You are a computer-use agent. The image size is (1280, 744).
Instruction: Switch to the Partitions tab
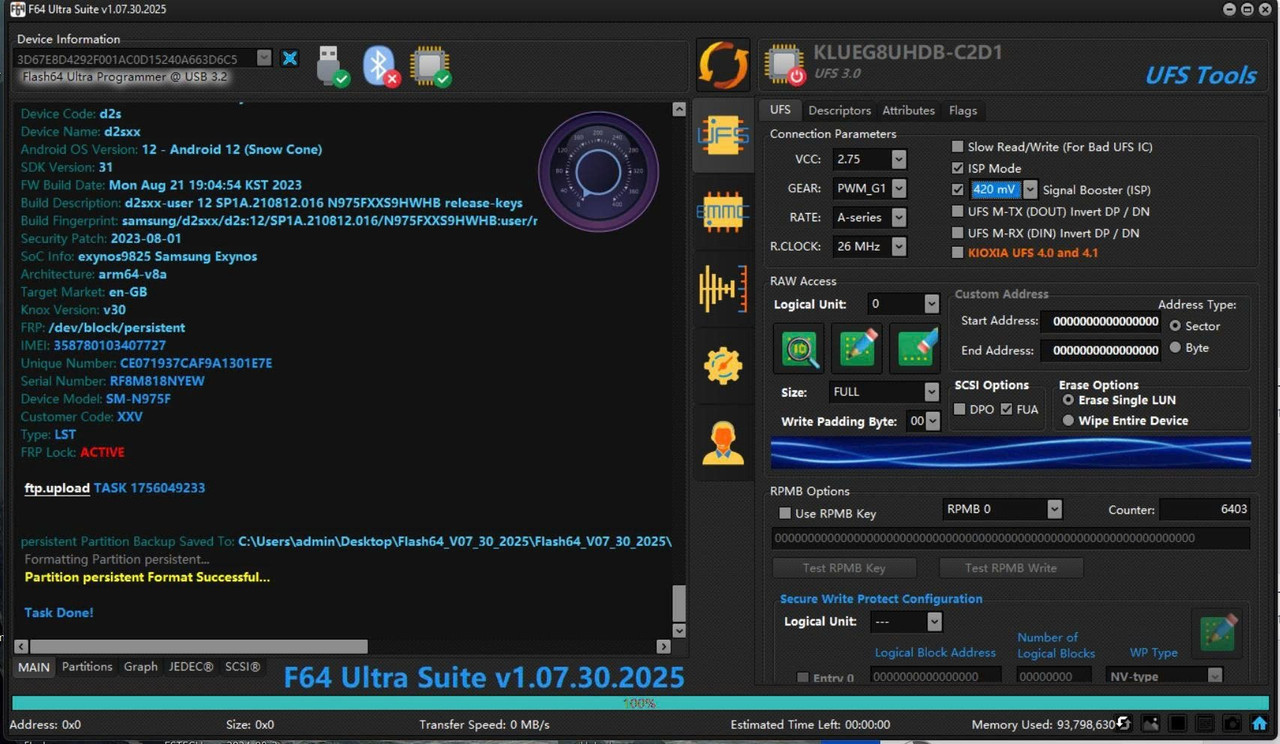pyautogui.click(x=87, y=666)
